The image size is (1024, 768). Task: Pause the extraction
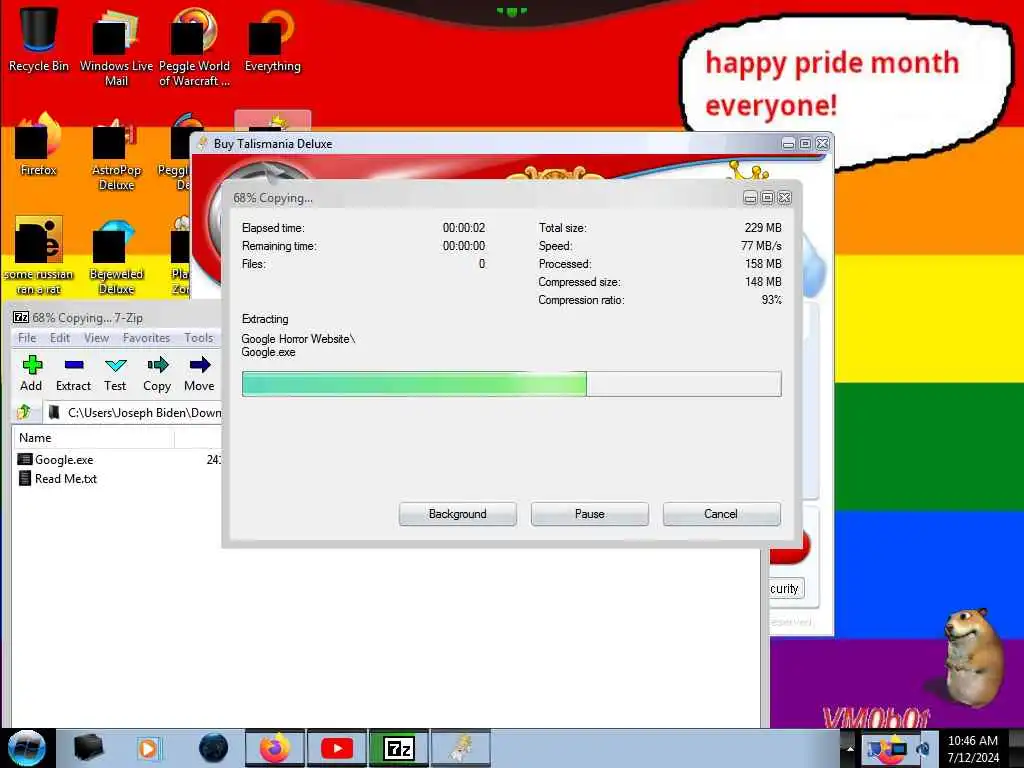point(590,514)
